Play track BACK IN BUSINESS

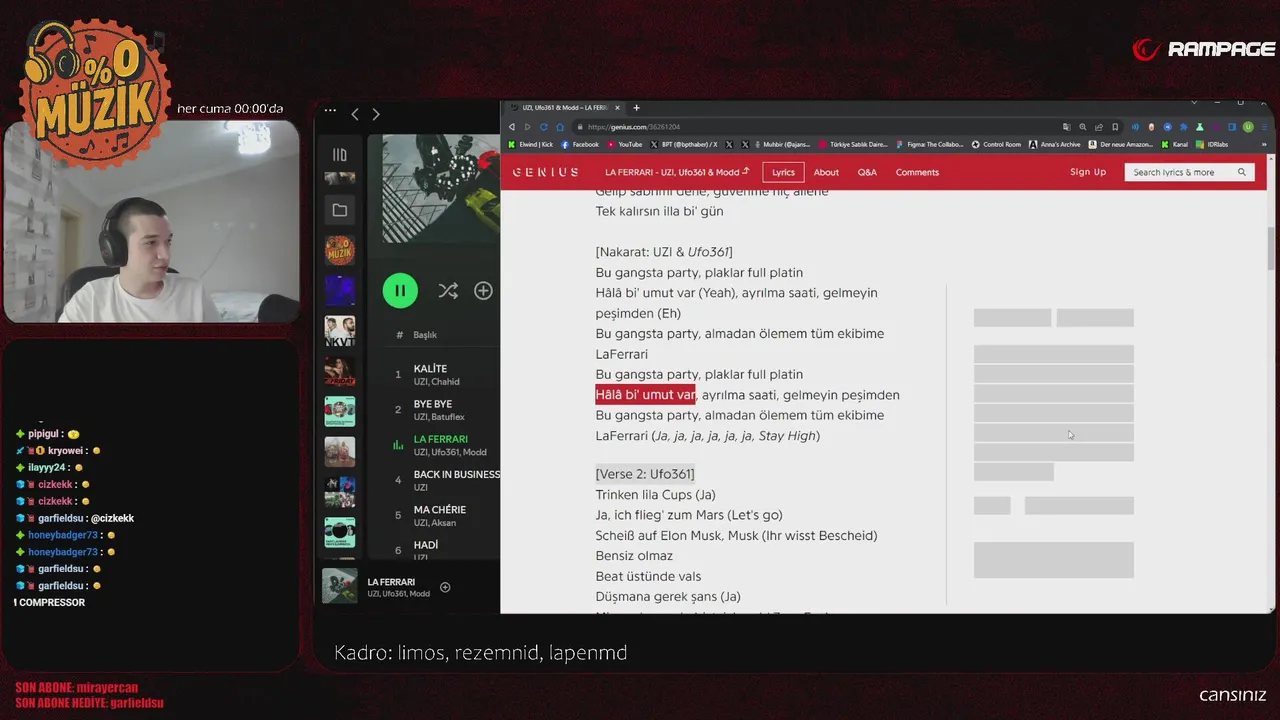442,480
